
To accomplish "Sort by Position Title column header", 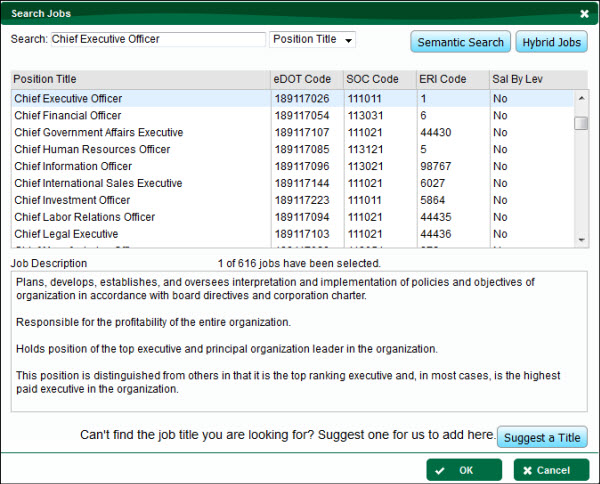I will pyautogui.click(x=140, y=79).
